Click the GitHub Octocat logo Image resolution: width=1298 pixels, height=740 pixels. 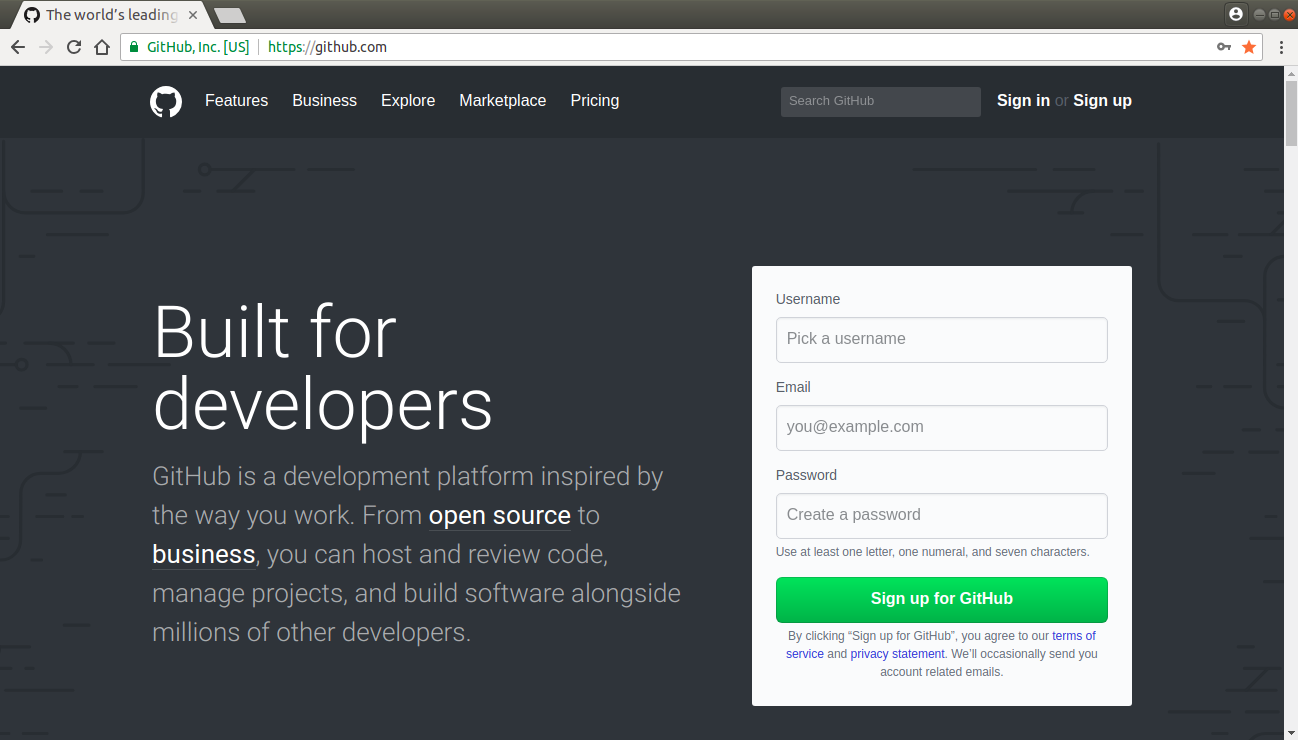[166, 101]
